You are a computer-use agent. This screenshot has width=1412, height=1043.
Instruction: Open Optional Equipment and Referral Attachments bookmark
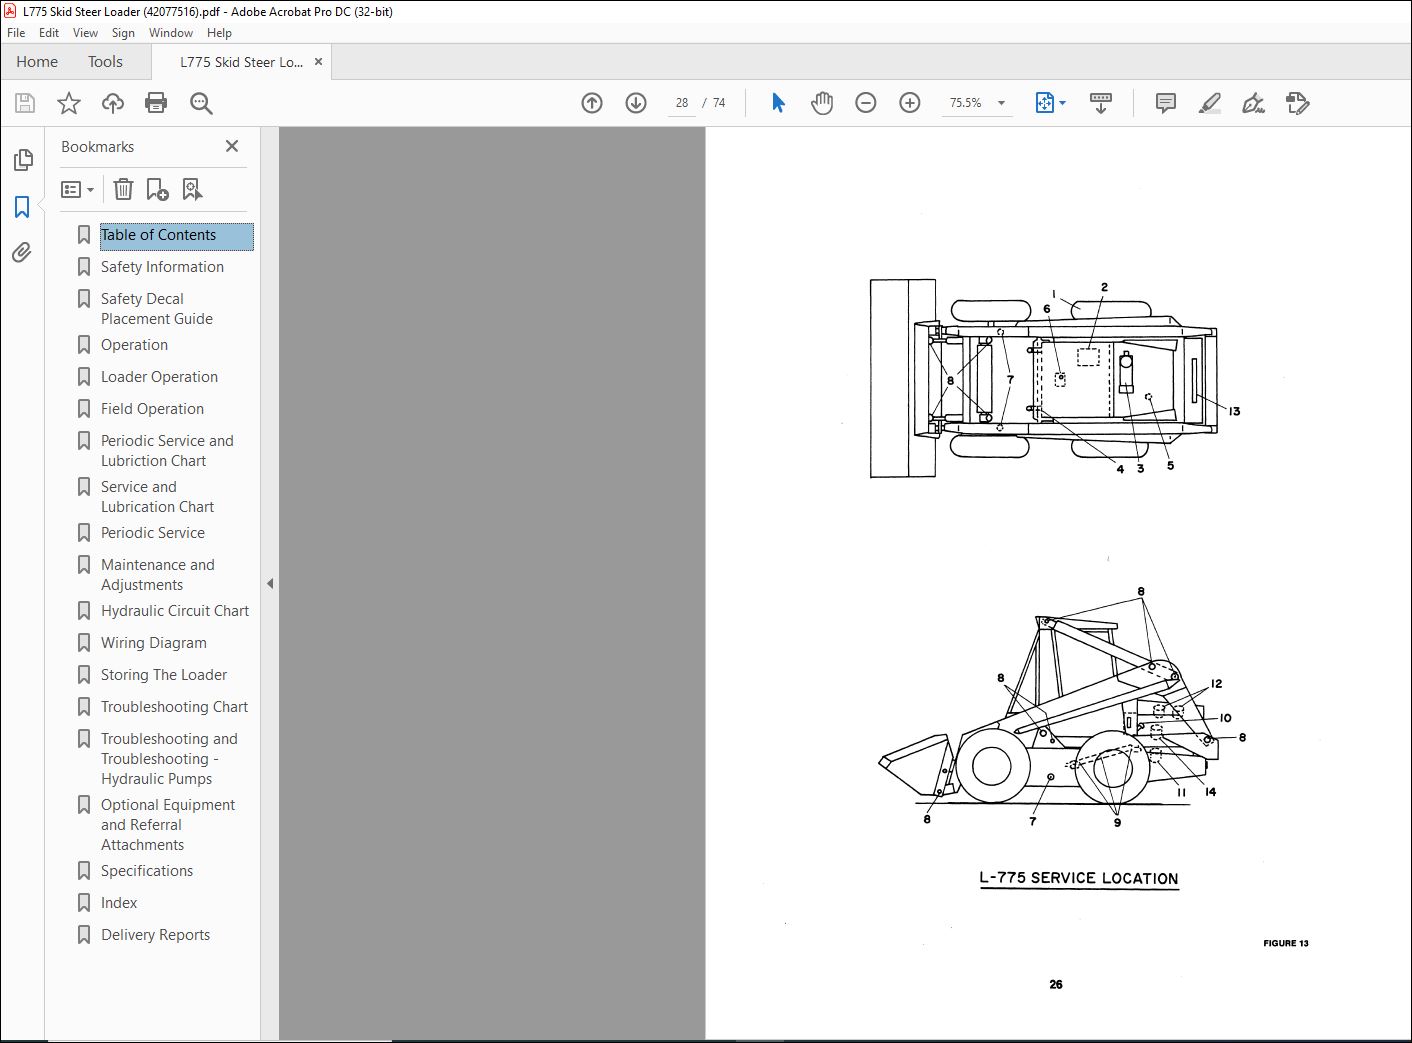[168, 825]
